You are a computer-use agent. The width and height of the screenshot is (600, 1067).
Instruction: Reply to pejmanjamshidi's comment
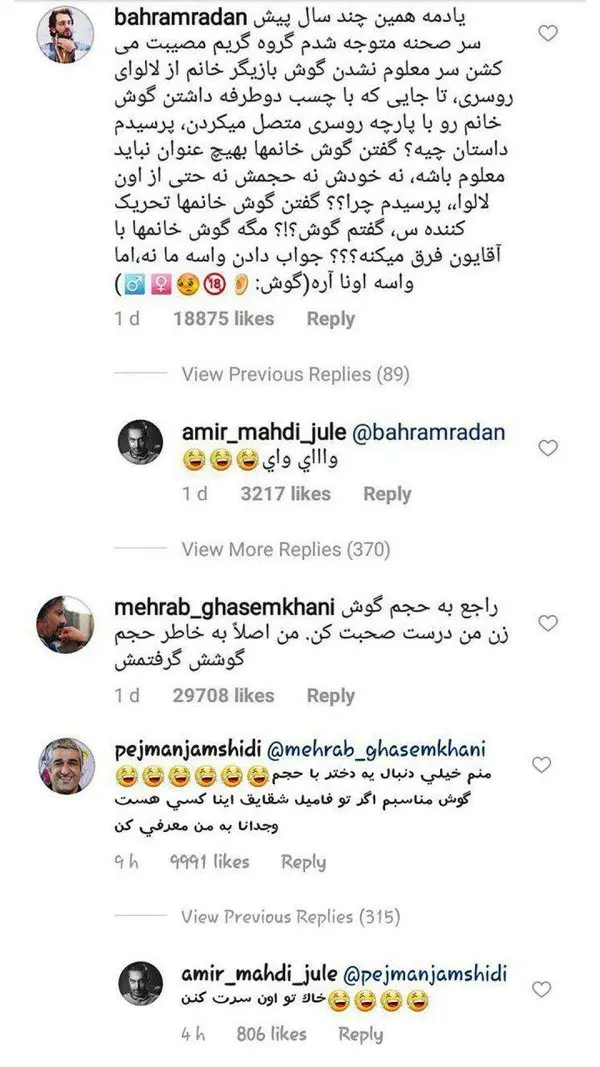[x=303, y=862]
